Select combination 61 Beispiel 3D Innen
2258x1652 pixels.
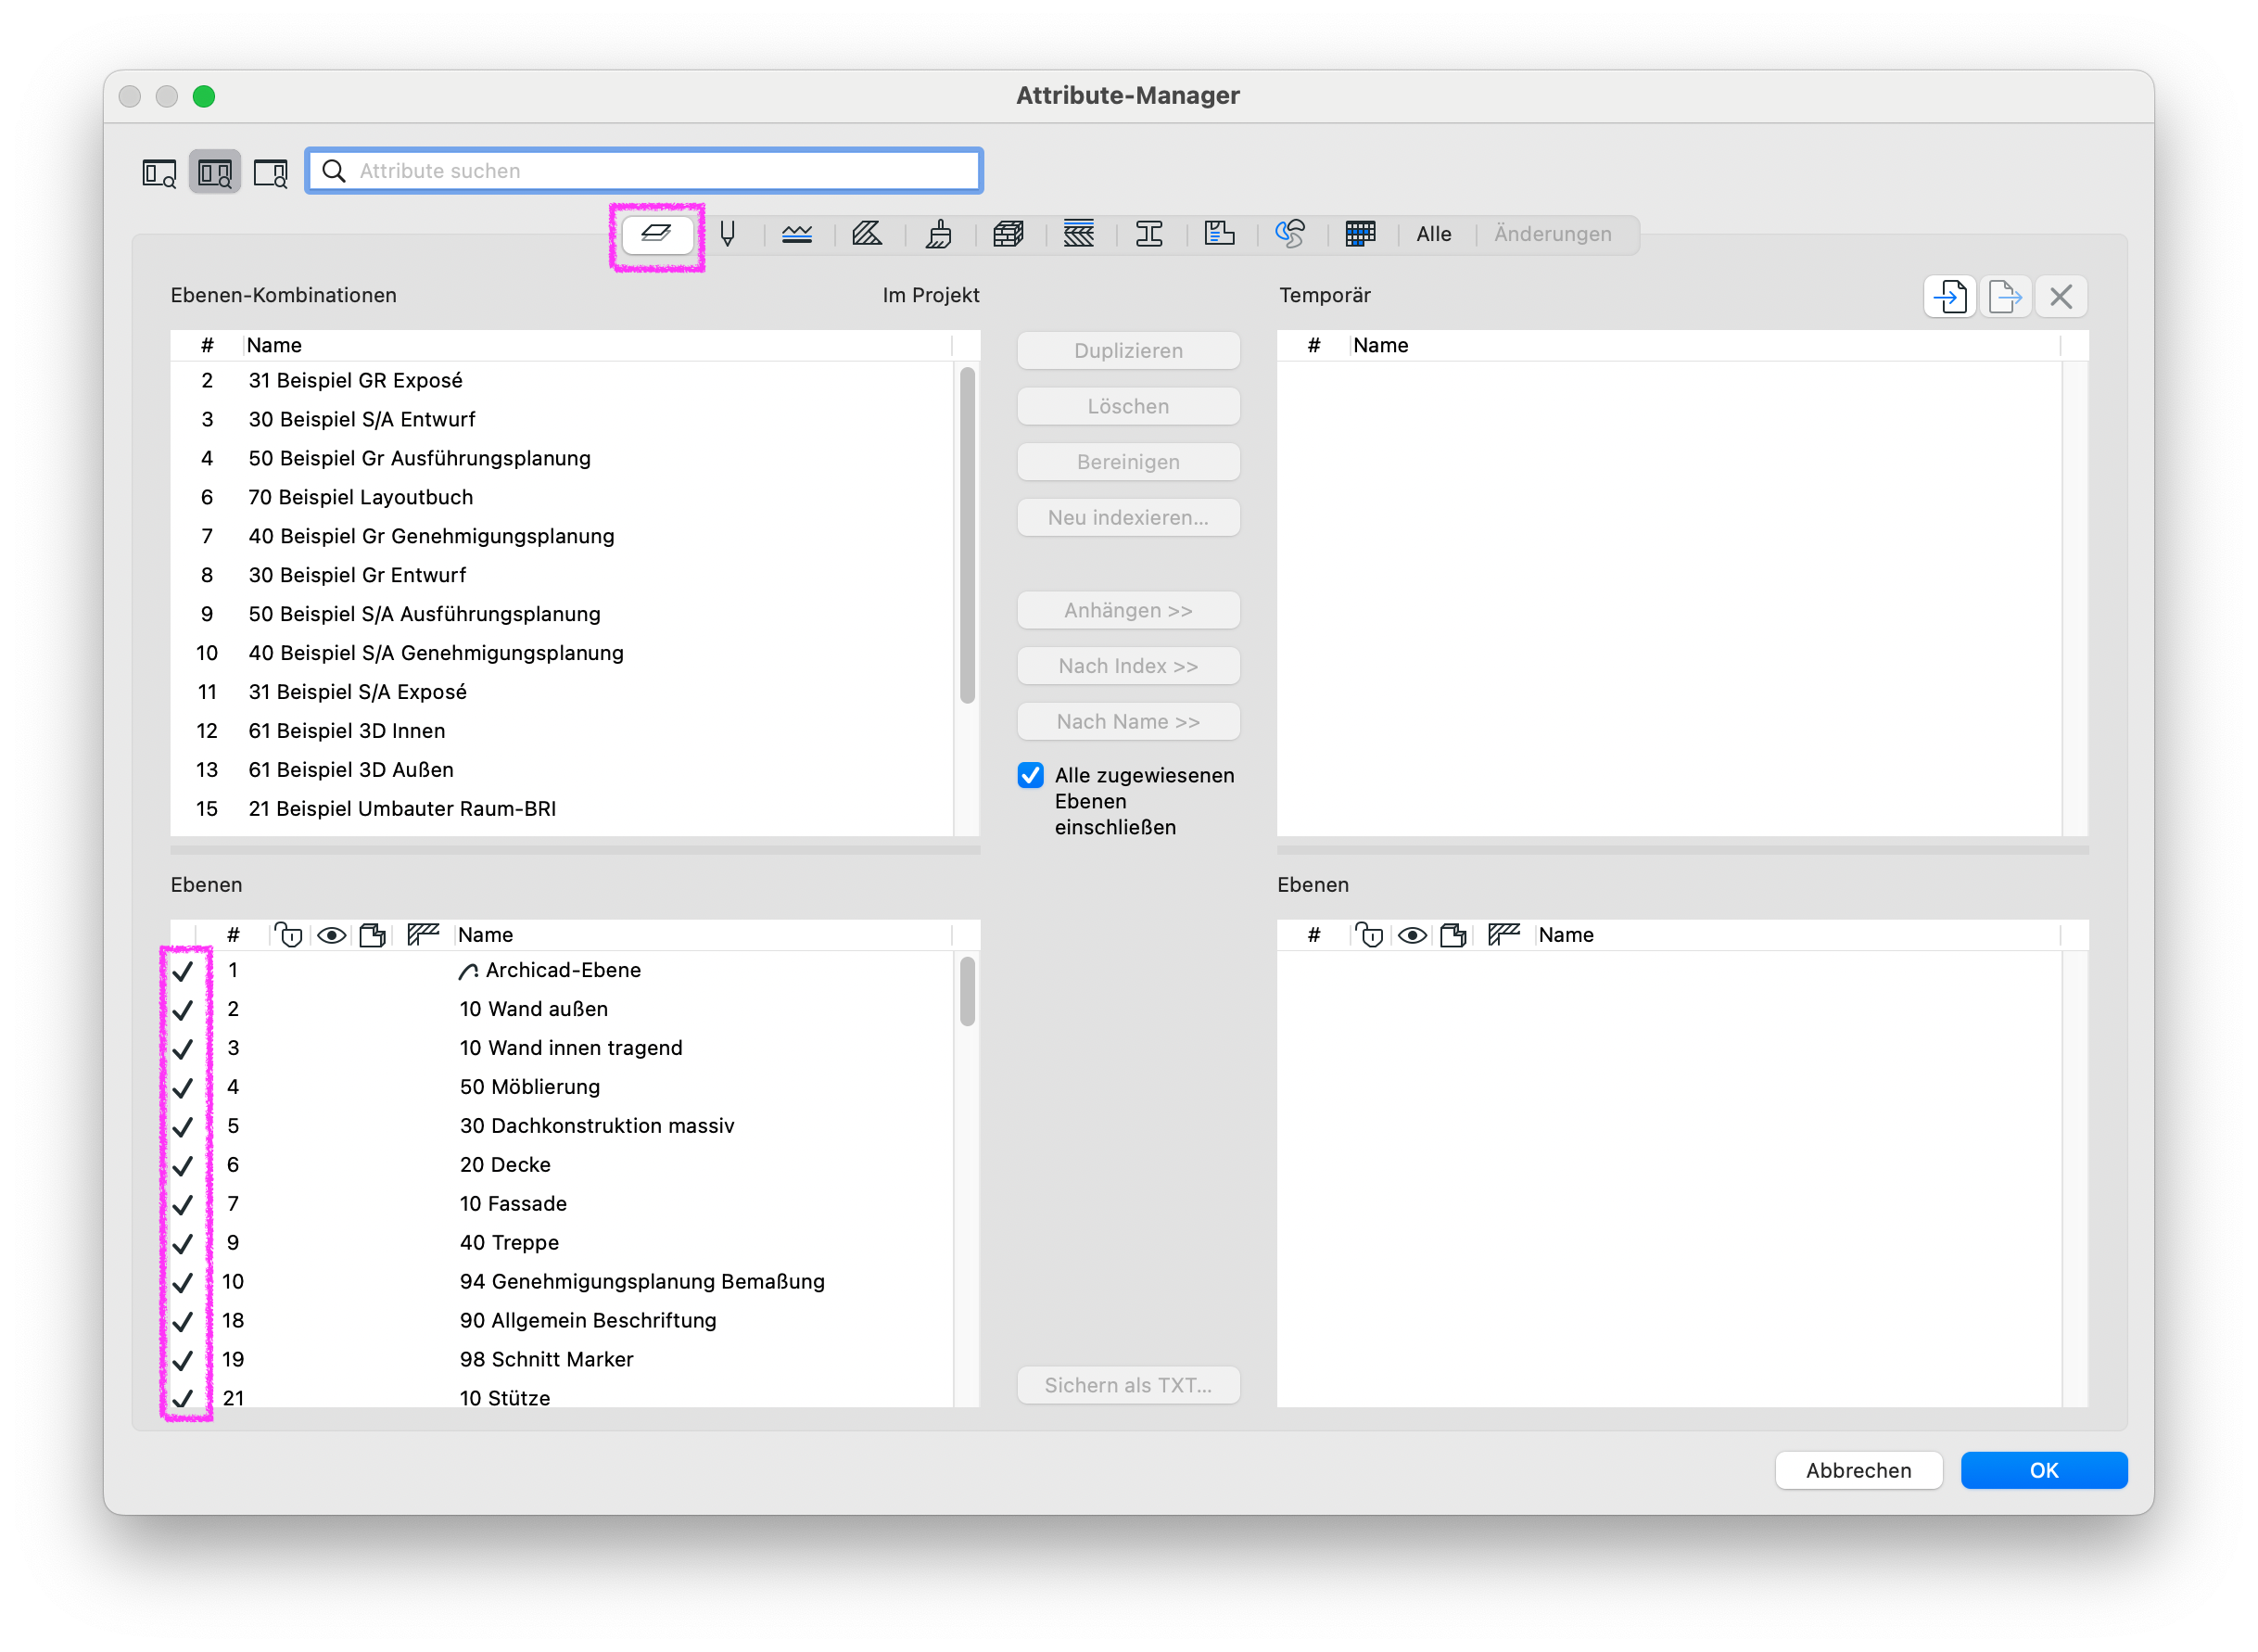tap(562, 731)
